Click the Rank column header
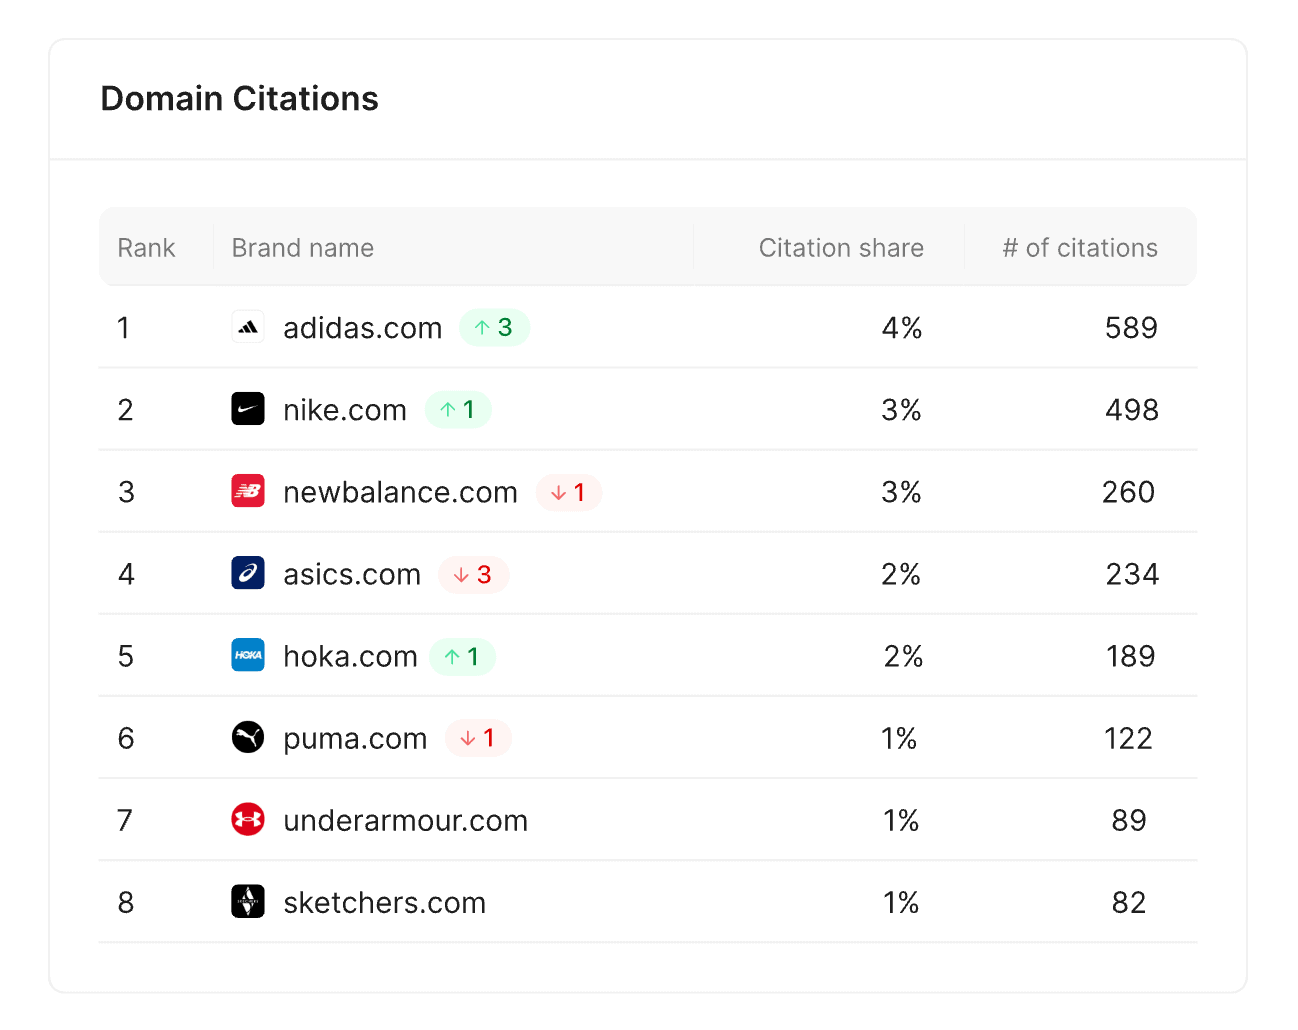 pyautogui.click(x=146, y=248)
